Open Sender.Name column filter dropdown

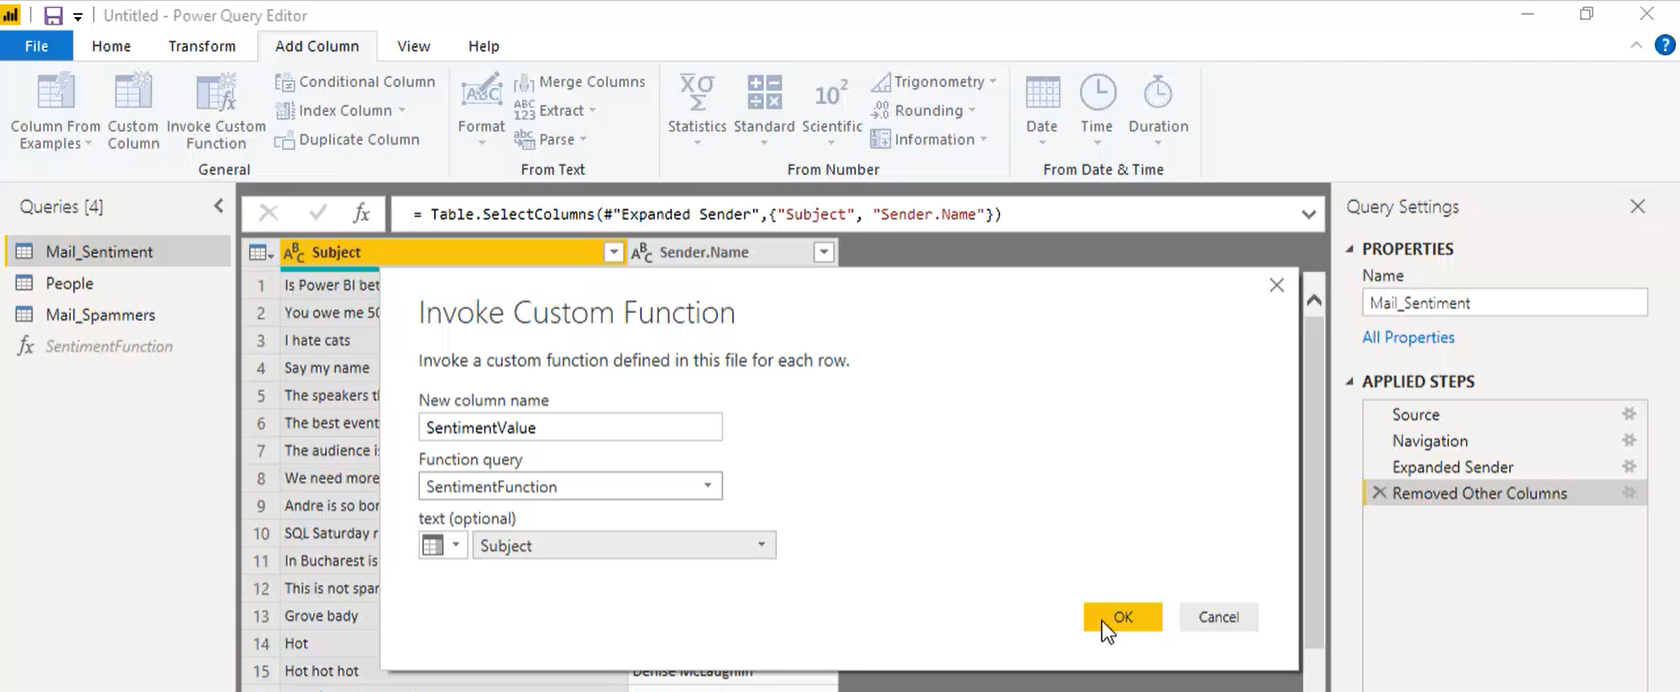pyautogui.click(x=824, y=253)
